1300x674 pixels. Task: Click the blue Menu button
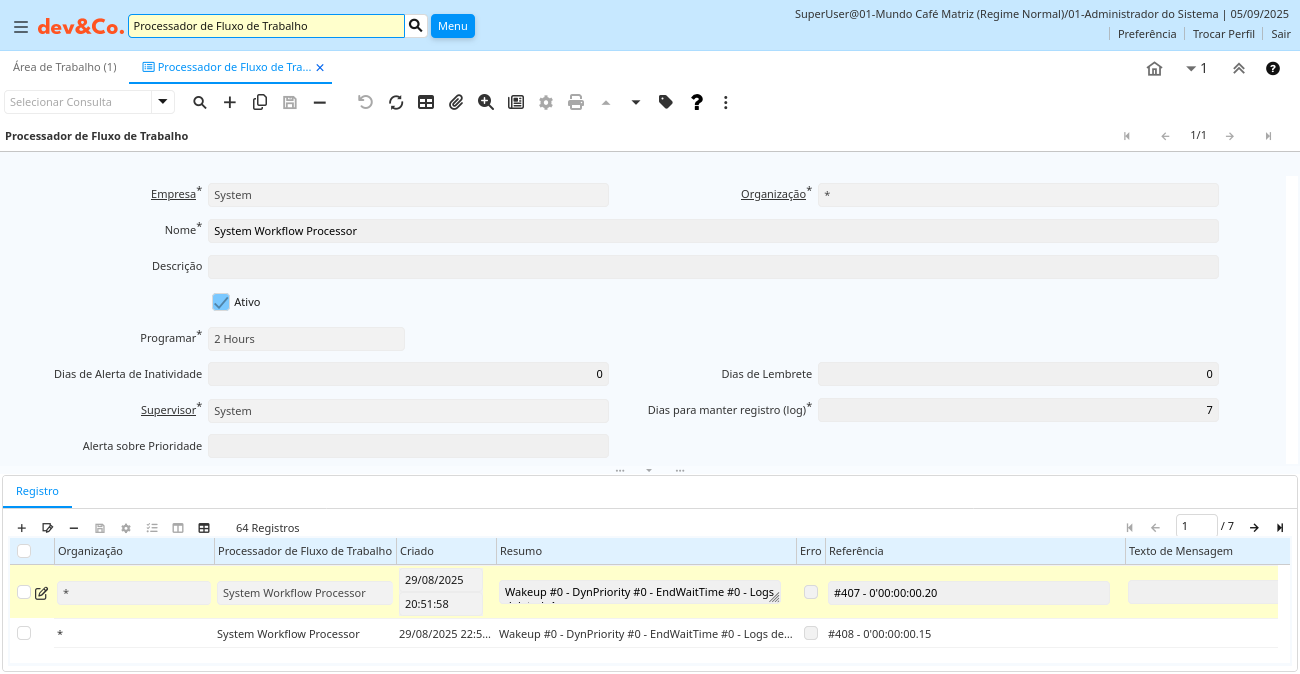coord(452,26)
